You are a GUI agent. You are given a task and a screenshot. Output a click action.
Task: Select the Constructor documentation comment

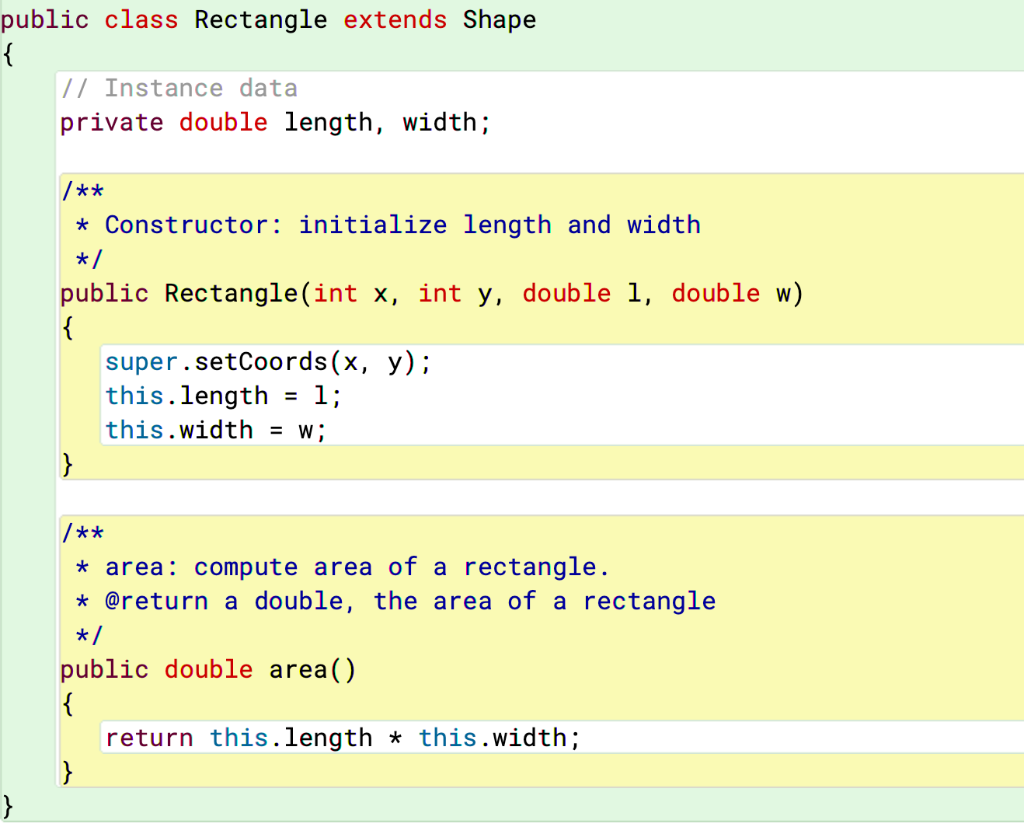tap(380, 224)
